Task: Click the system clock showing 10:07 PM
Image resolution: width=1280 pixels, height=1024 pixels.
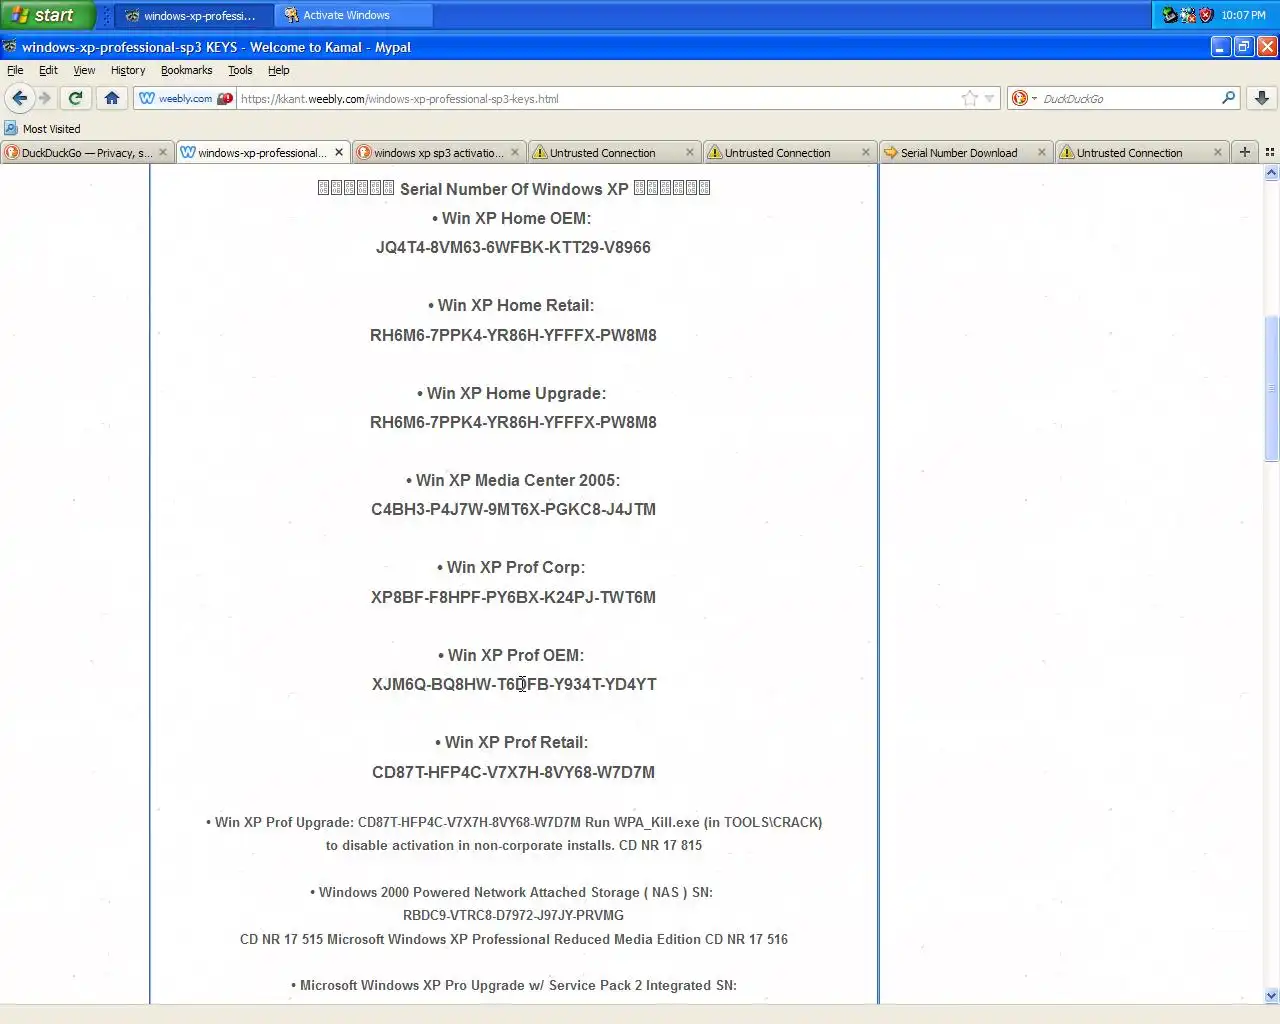Action: 1243,15
